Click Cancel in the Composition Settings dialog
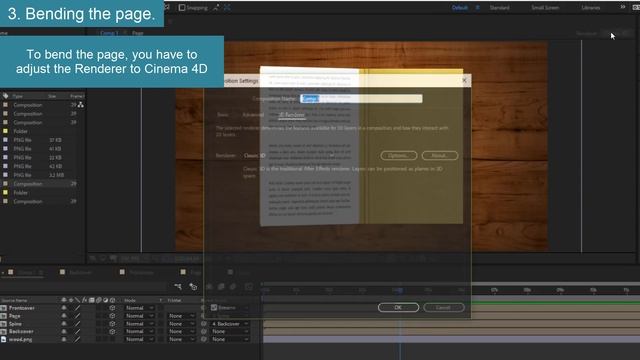Screen dimensions: 640x360 click(x=443, y=307)
